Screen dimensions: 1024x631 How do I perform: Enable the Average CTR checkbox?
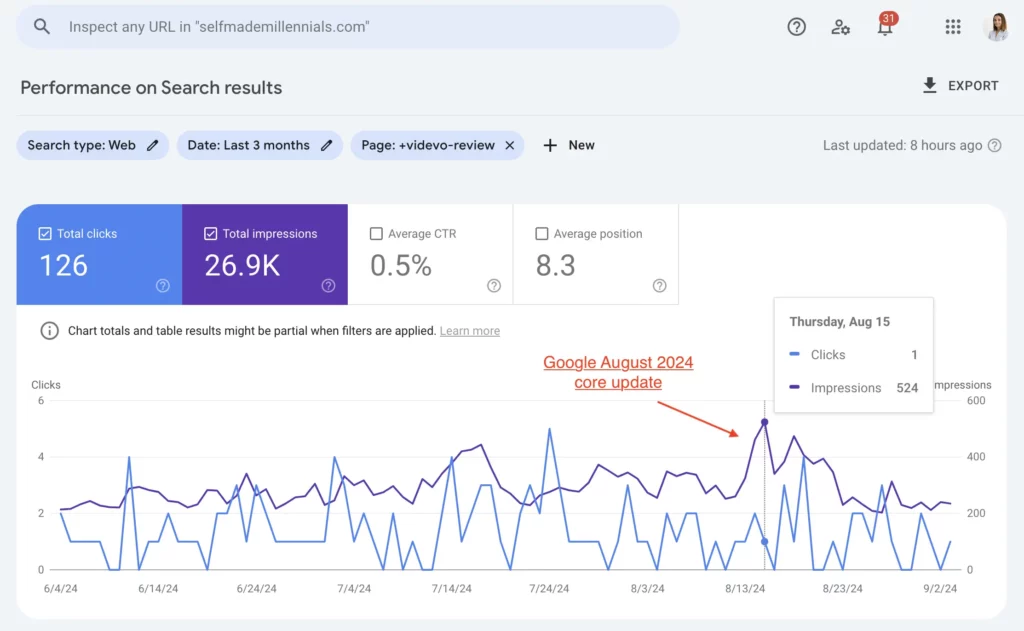tap(376, 233)
